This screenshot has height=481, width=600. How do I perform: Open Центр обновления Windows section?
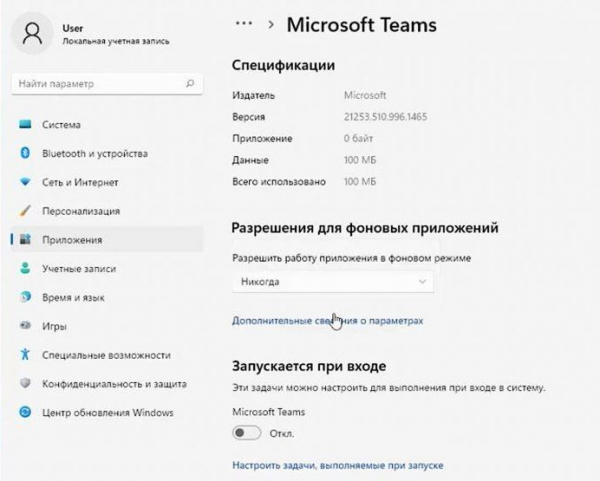[x=108, y=413]
